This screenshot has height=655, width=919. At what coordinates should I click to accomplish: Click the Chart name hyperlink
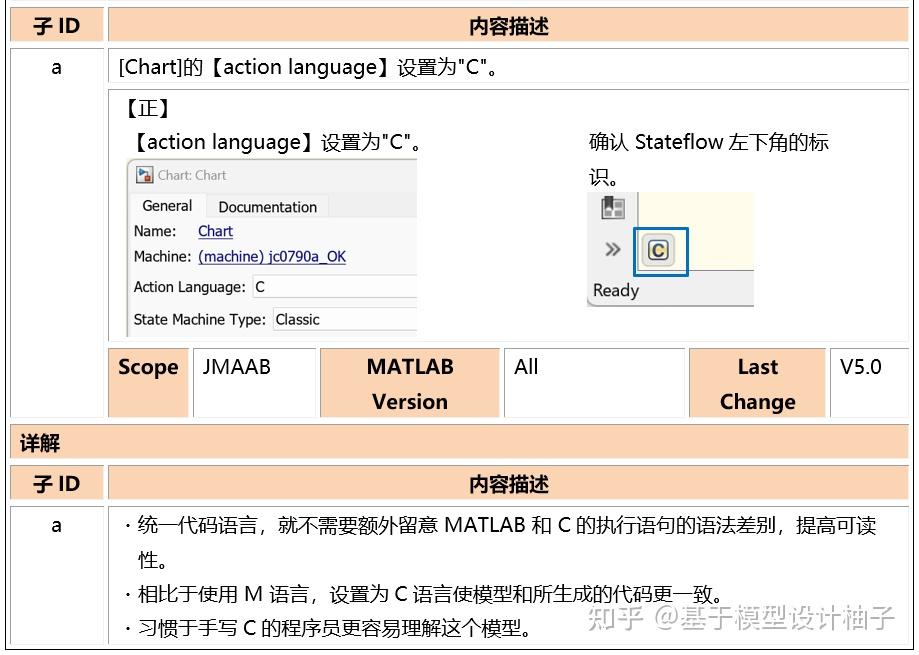[216, 231]
